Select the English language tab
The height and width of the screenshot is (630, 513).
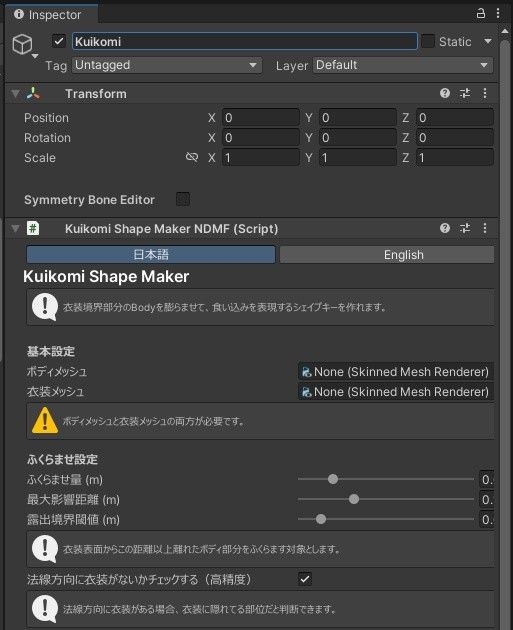(x=387, y=254)
